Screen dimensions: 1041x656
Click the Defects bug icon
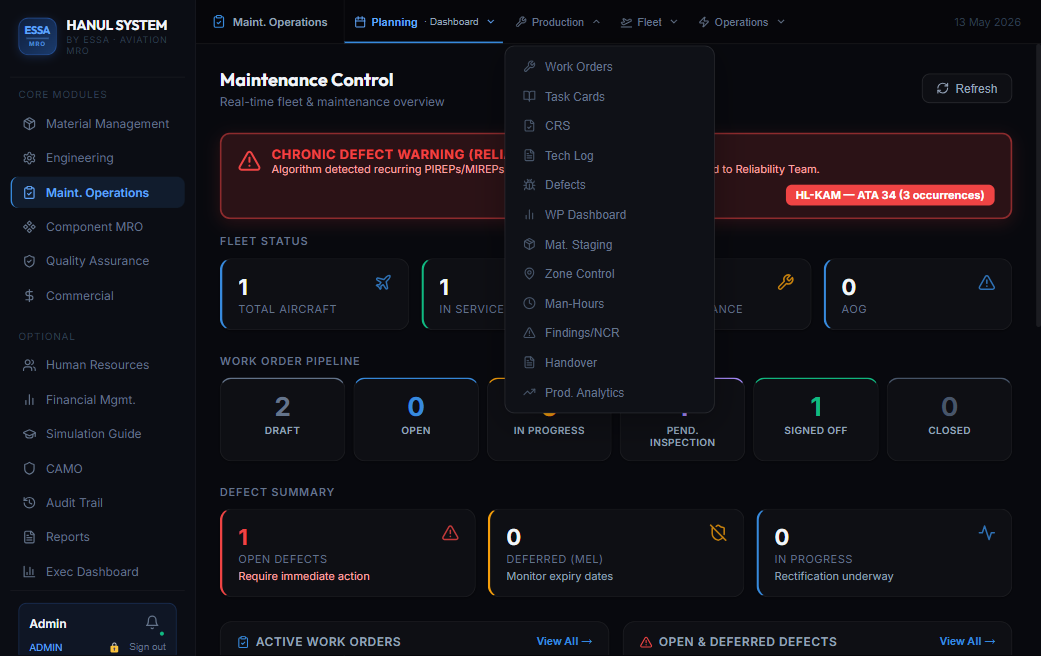[529, 185]
